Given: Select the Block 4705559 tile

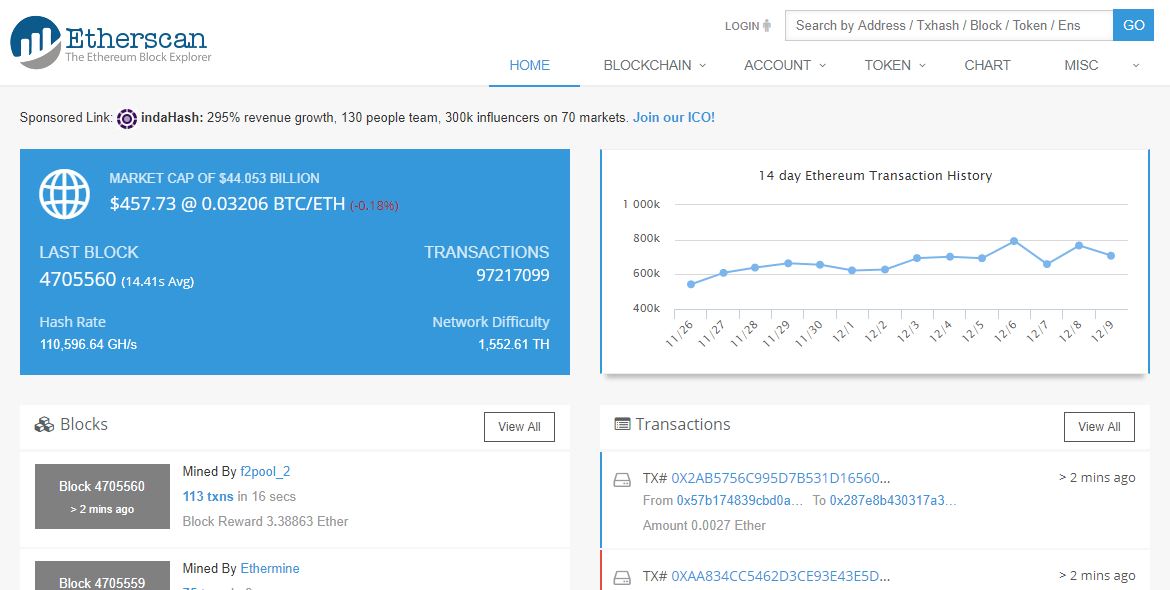Looking at the screenshot, I should pos(102,576).
